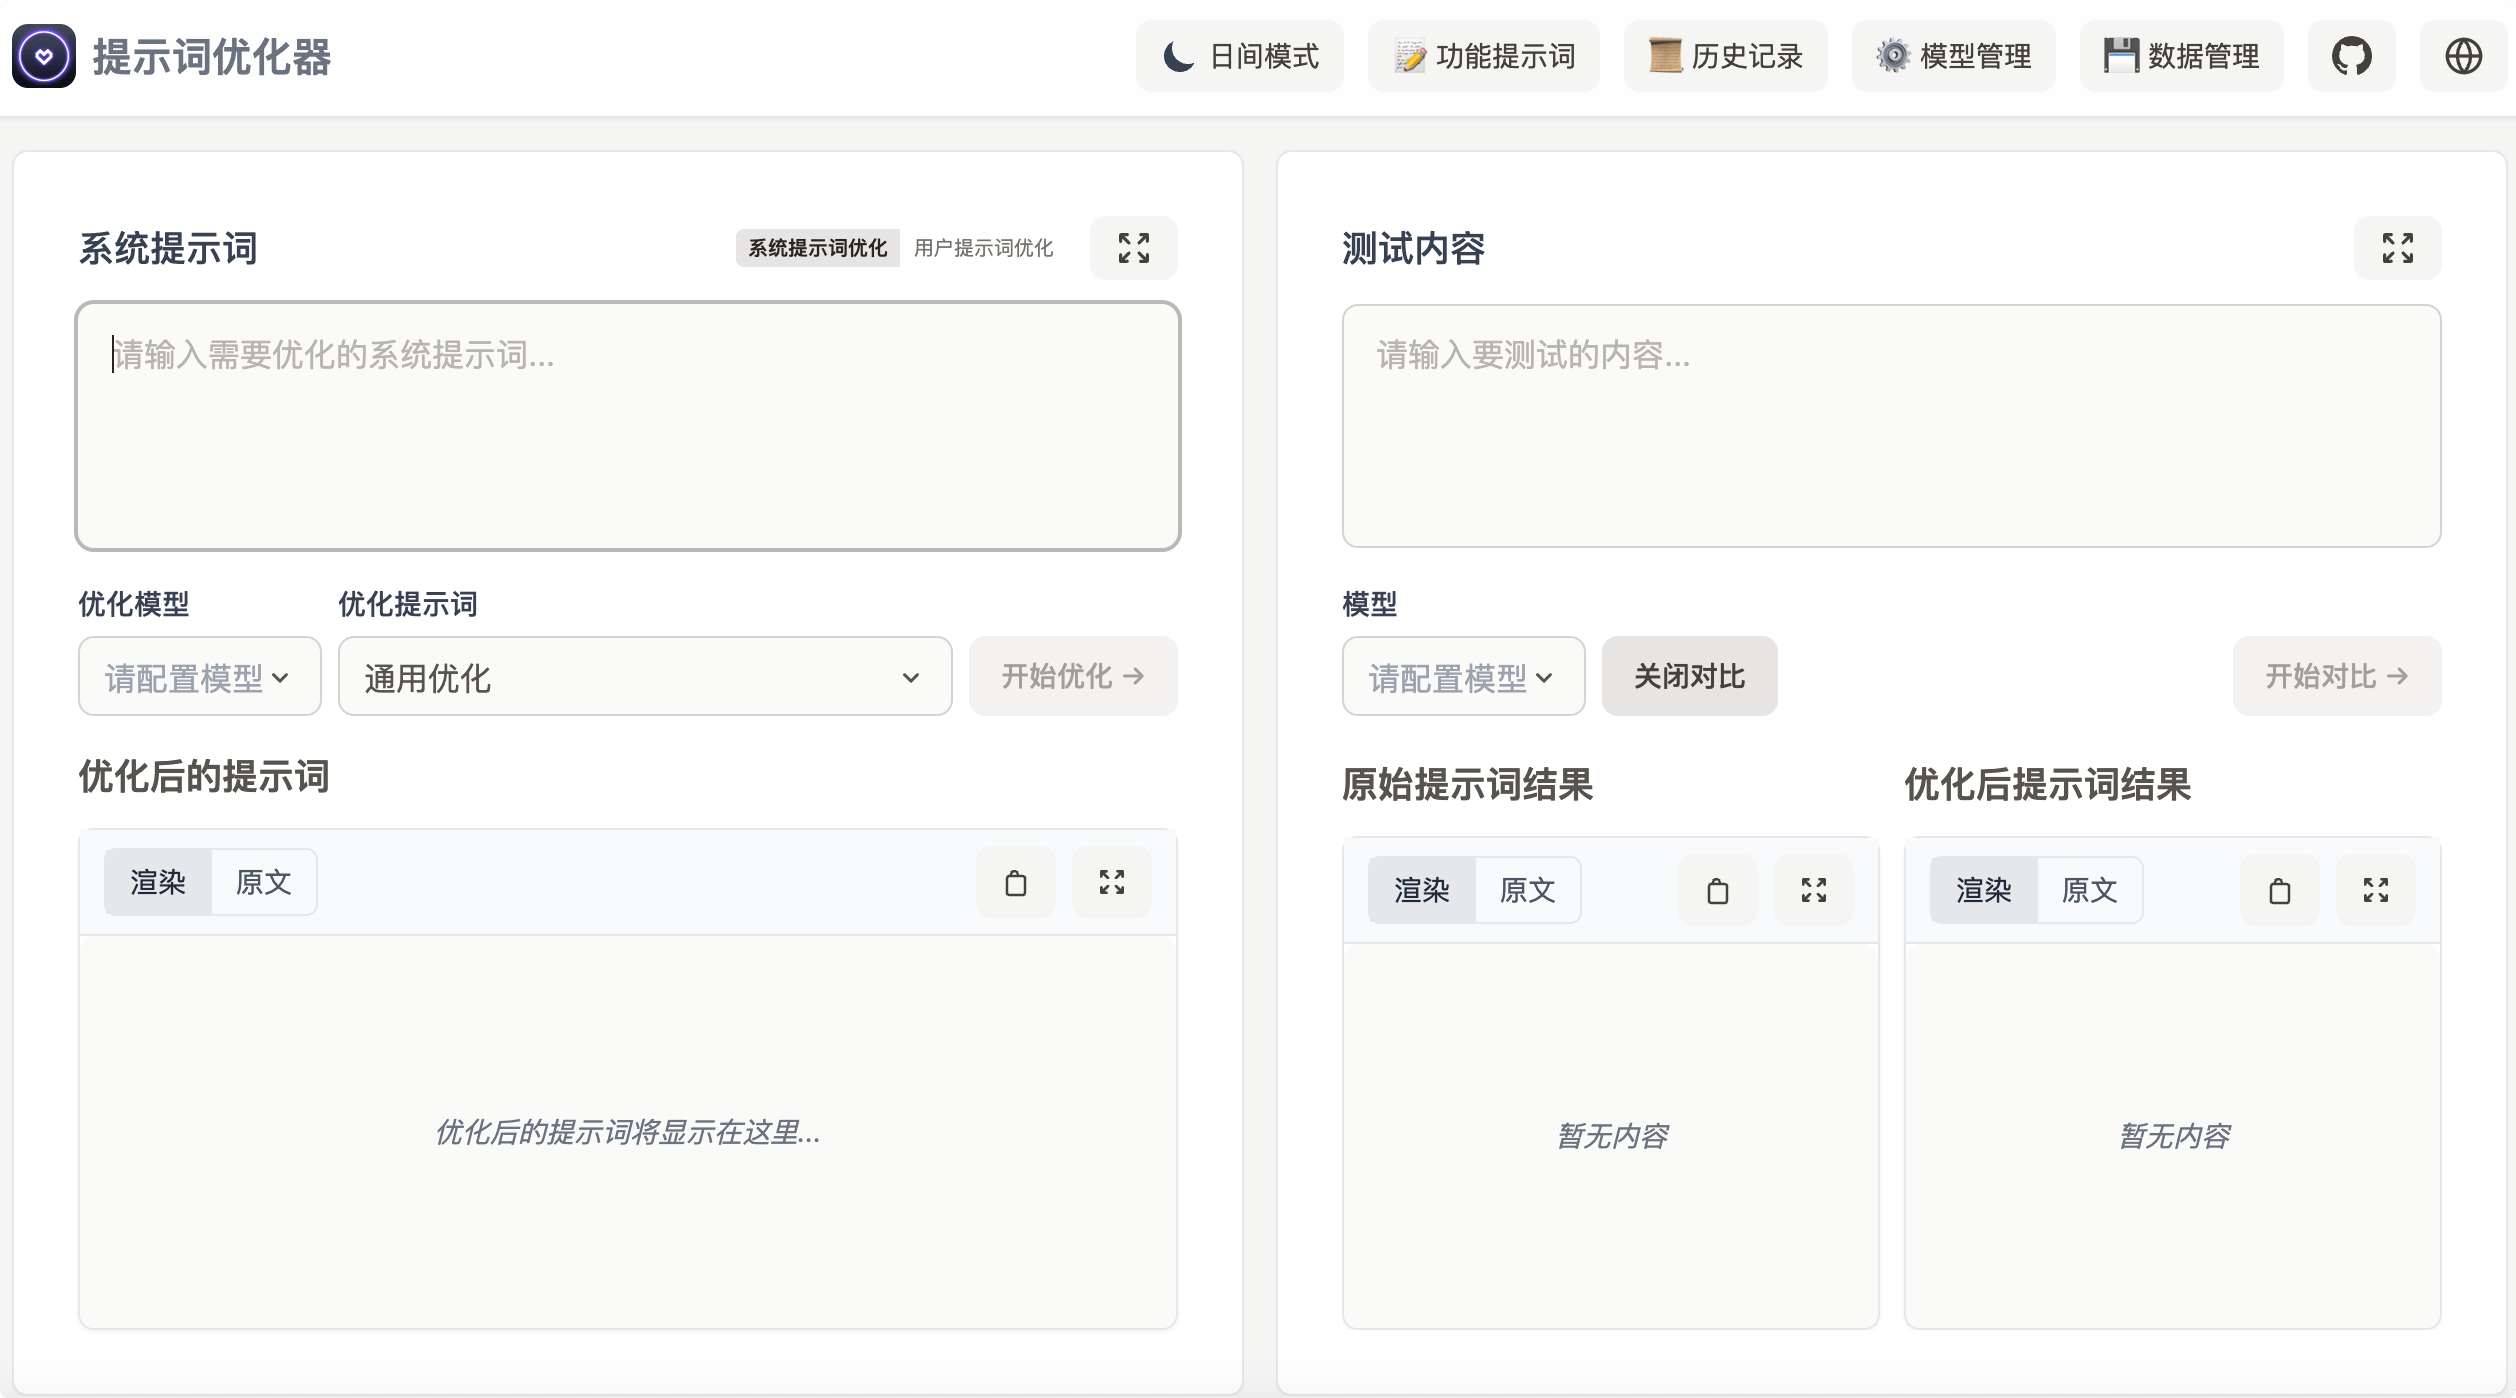Copy the optimized prompt with clipboard icon
The image size is (2516, 1398).
1015,883
